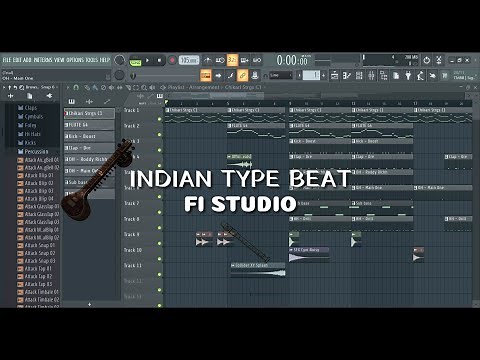
Task: Click the Record button
Action: point(172,61)
